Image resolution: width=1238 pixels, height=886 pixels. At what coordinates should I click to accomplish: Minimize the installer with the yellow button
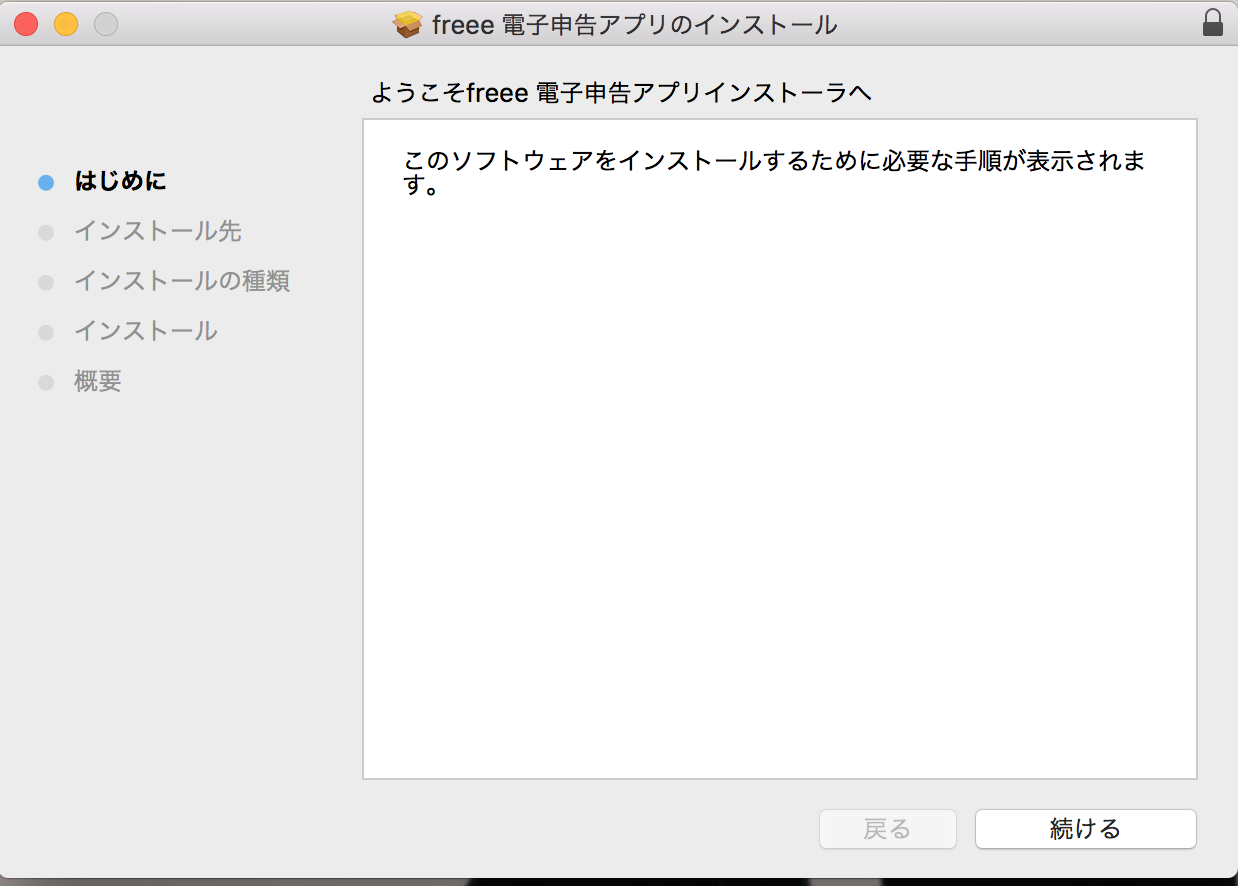[66, 24]
